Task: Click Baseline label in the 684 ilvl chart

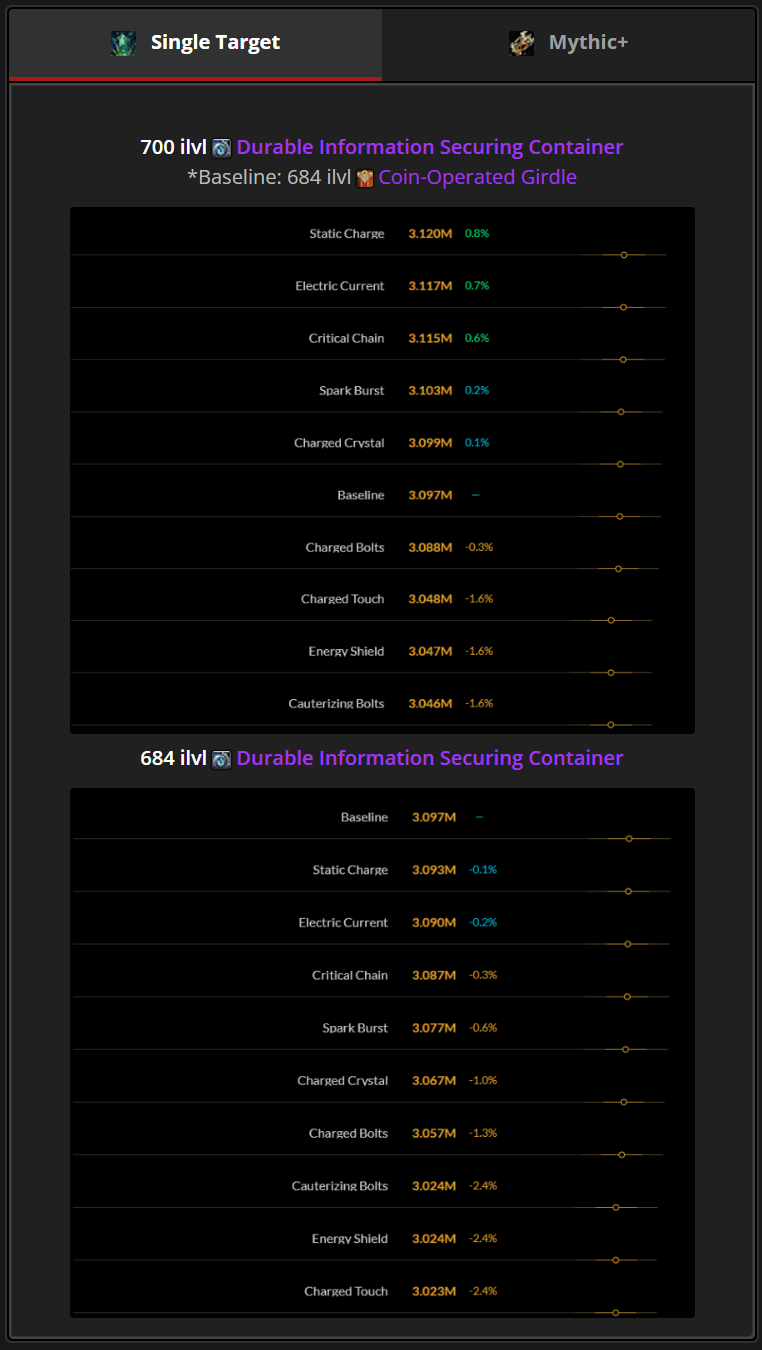Action: [x=364, y=817]
